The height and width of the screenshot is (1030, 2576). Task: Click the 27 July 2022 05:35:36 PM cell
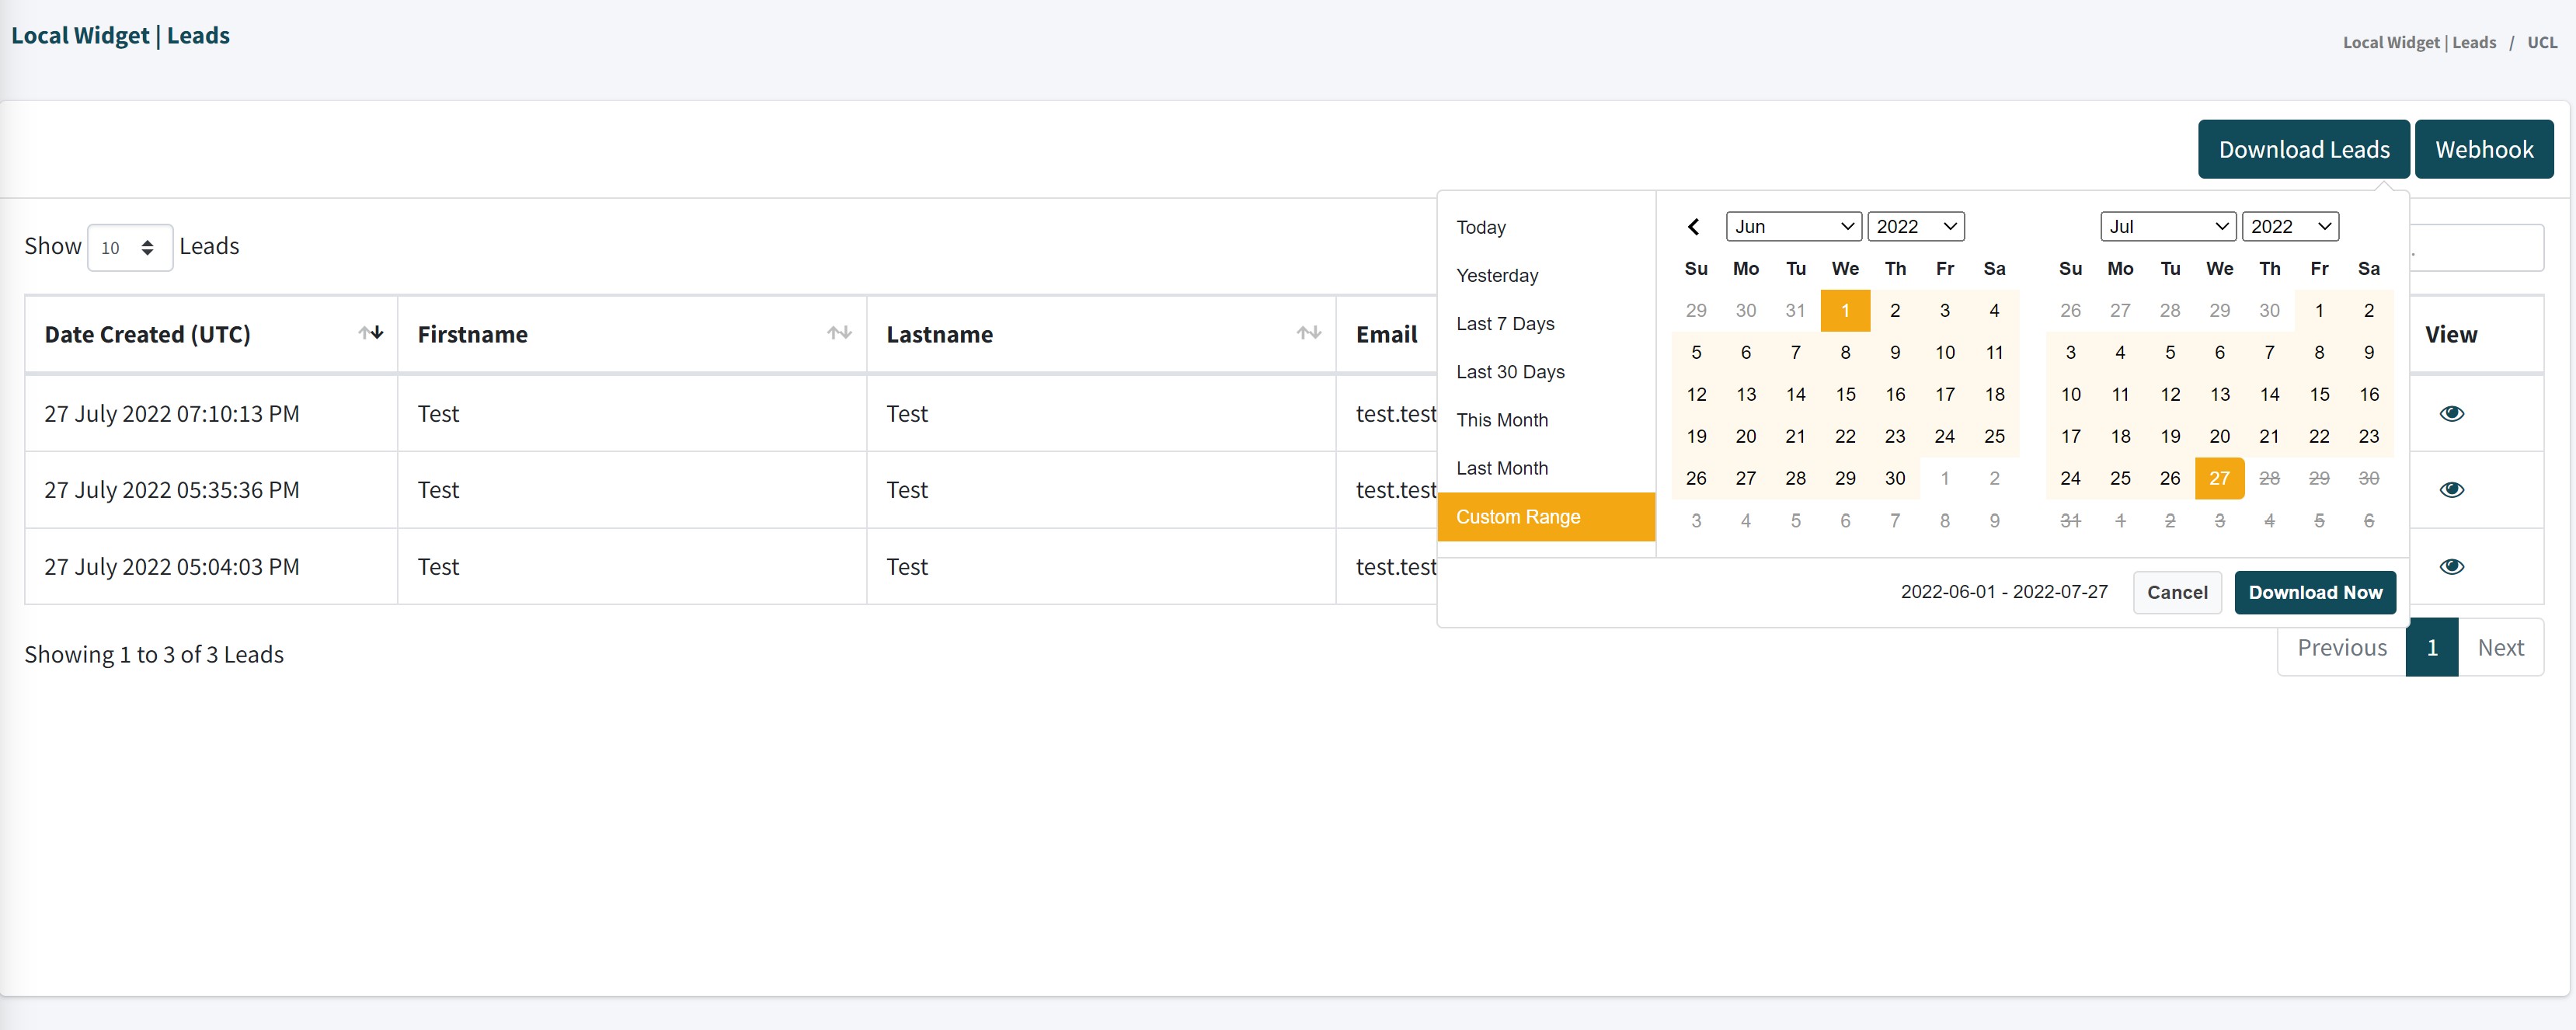(x=211, y=490)
